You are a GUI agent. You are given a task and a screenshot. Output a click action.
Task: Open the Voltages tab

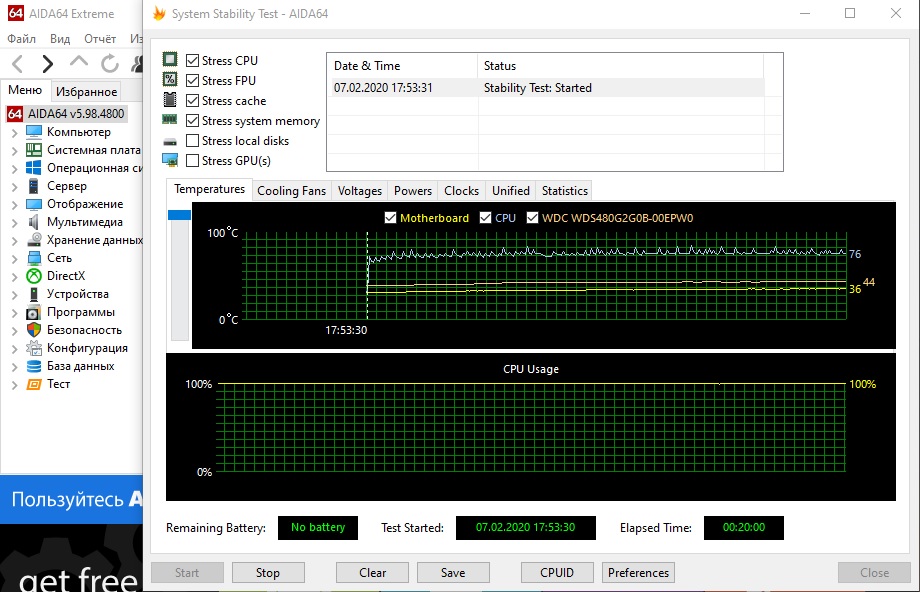click(360, 191)
